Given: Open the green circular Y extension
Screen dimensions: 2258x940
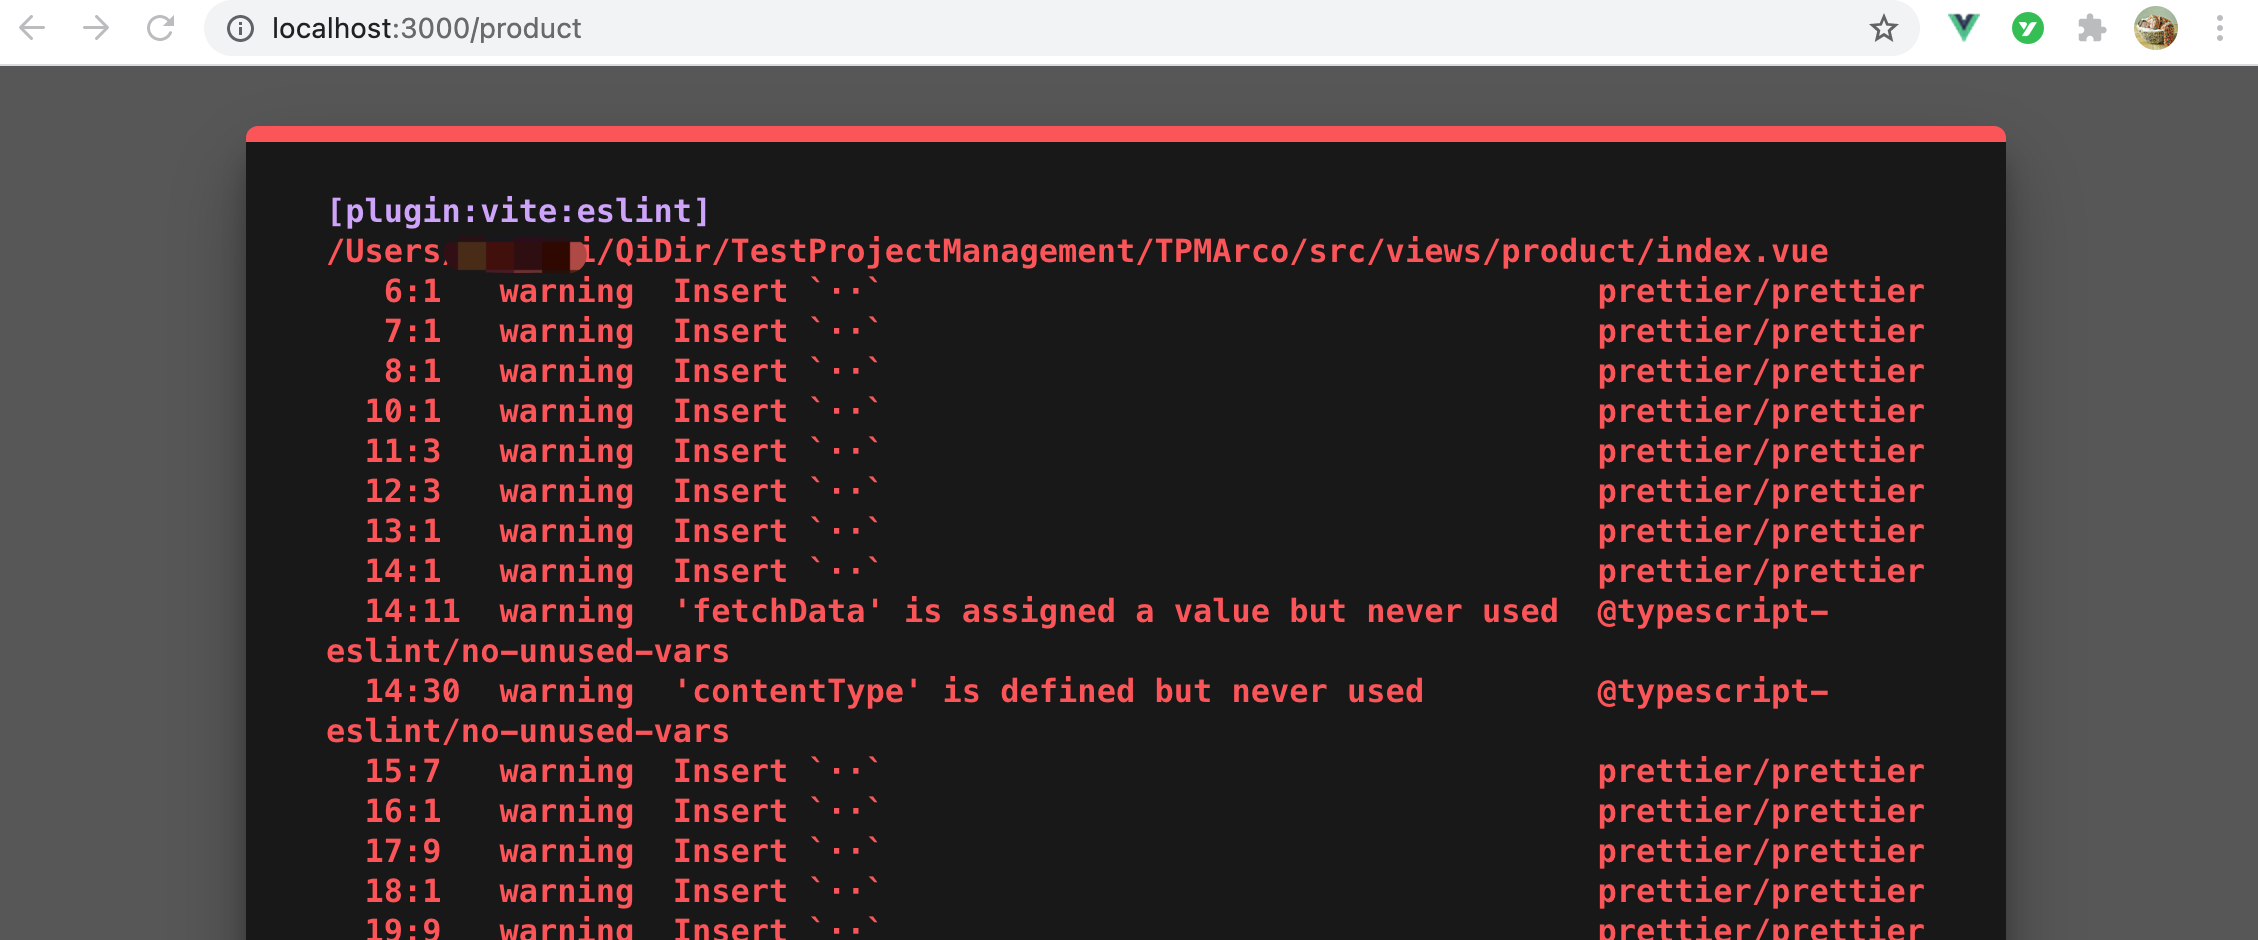Looking at the screenshot, I should (x=2028, y=28).
